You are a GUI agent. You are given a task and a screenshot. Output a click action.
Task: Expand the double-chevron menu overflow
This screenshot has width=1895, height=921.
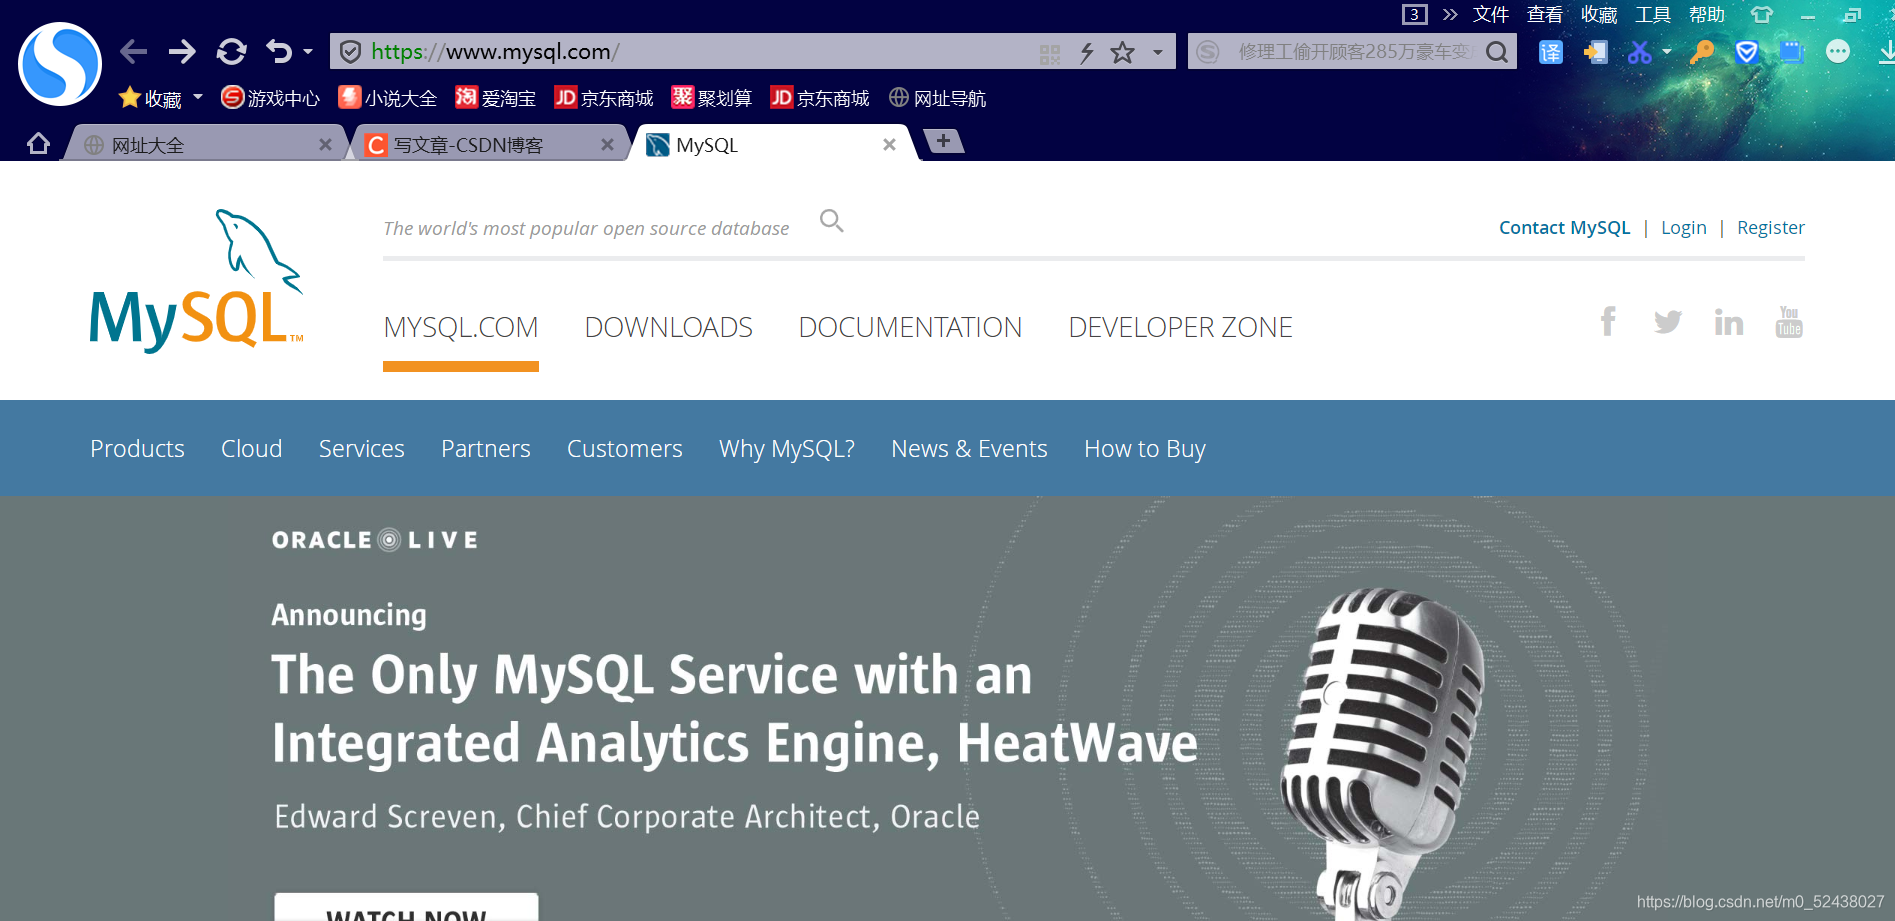click(x=1450, y=14)
